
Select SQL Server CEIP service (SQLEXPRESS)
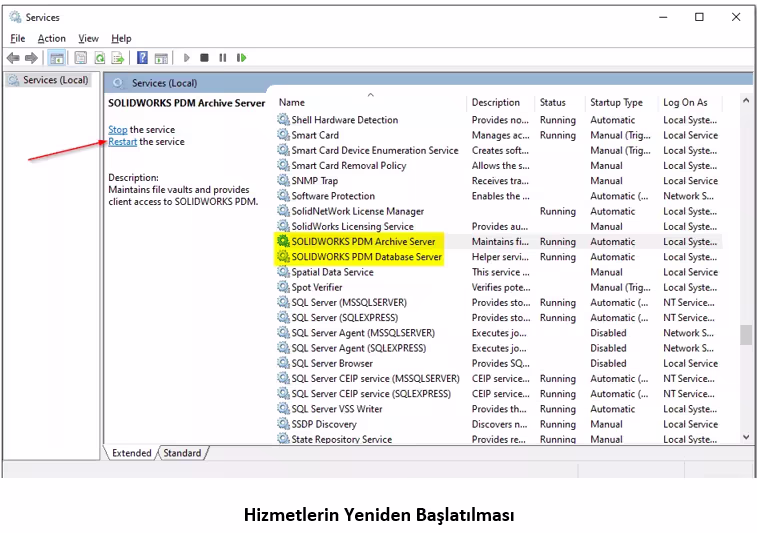(499, 393)
